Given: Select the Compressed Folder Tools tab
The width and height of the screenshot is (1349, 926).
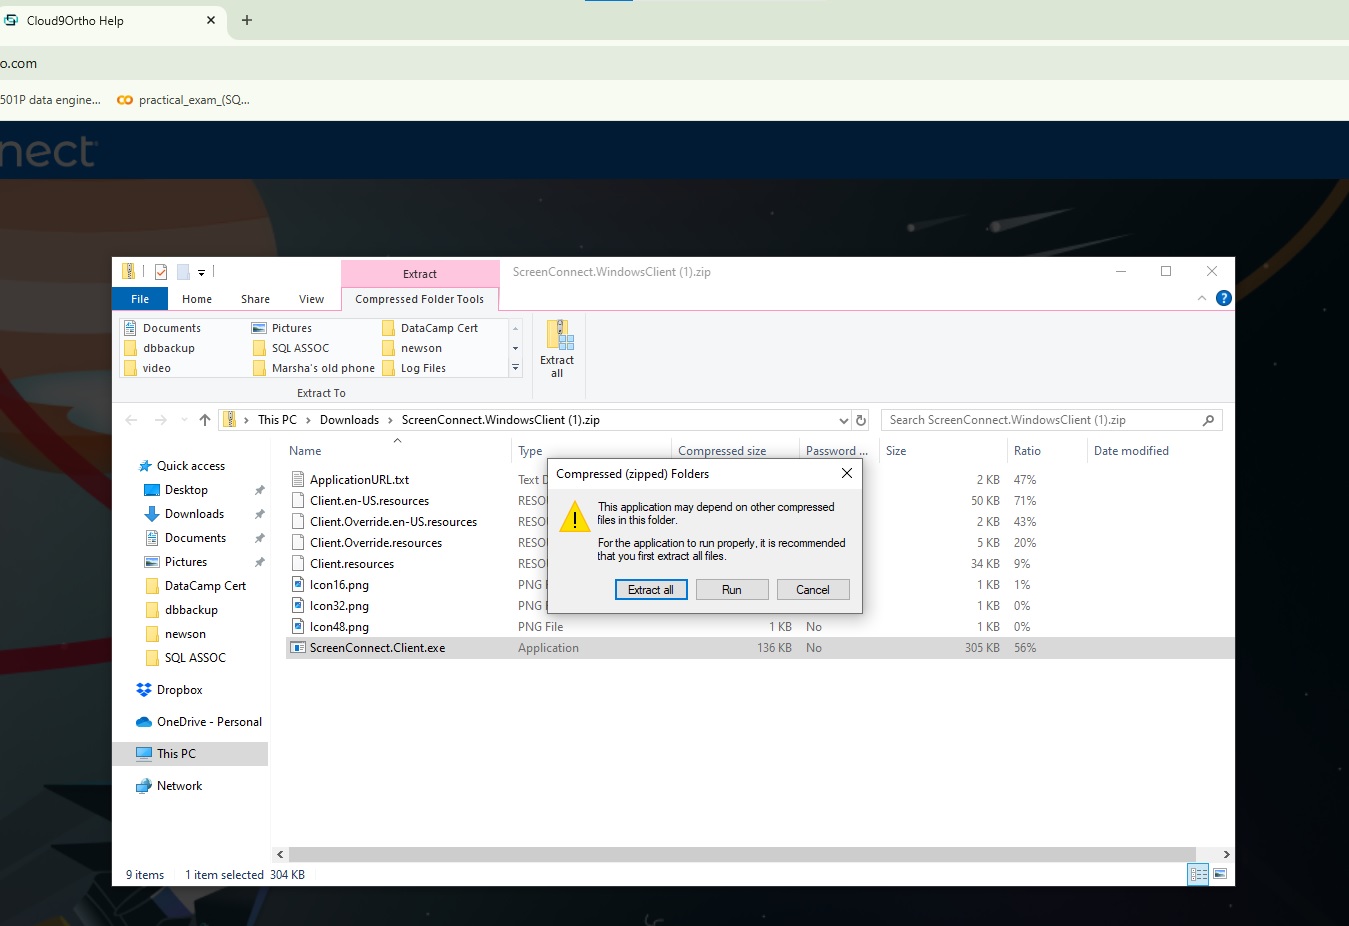Looking at the screenshot, I should tap(420, 299).
